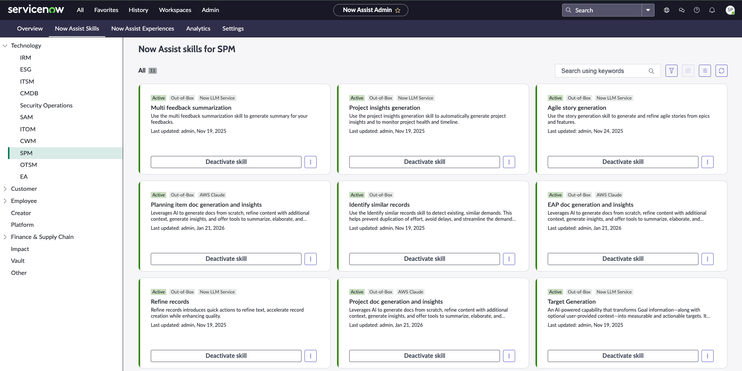This screenshot has width=742, height=371.
Task: Switch to the grid card view icon
Action: coord(688,71)
